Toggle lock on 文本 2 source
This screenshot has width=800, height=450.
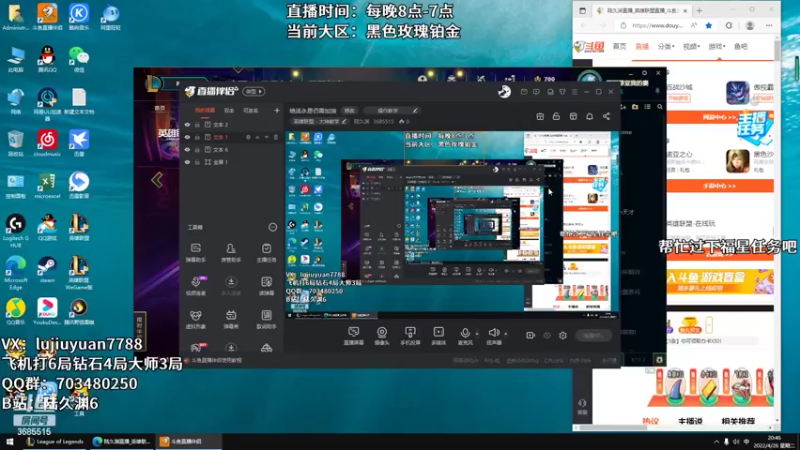coord(197,124)
